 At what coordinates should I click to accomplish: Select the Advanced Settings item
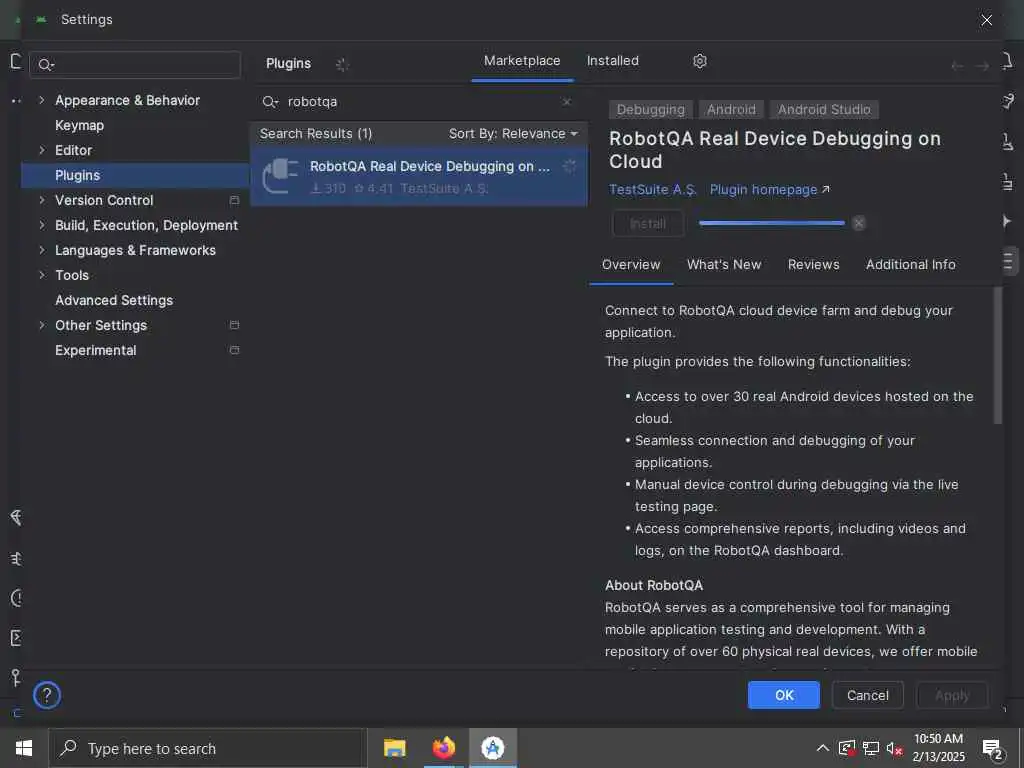114,300
